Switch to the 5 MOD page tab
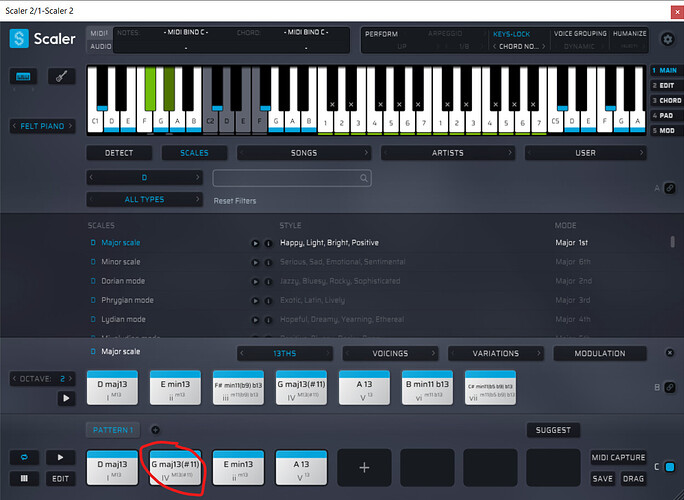684x500 pixels. [667, 130]
